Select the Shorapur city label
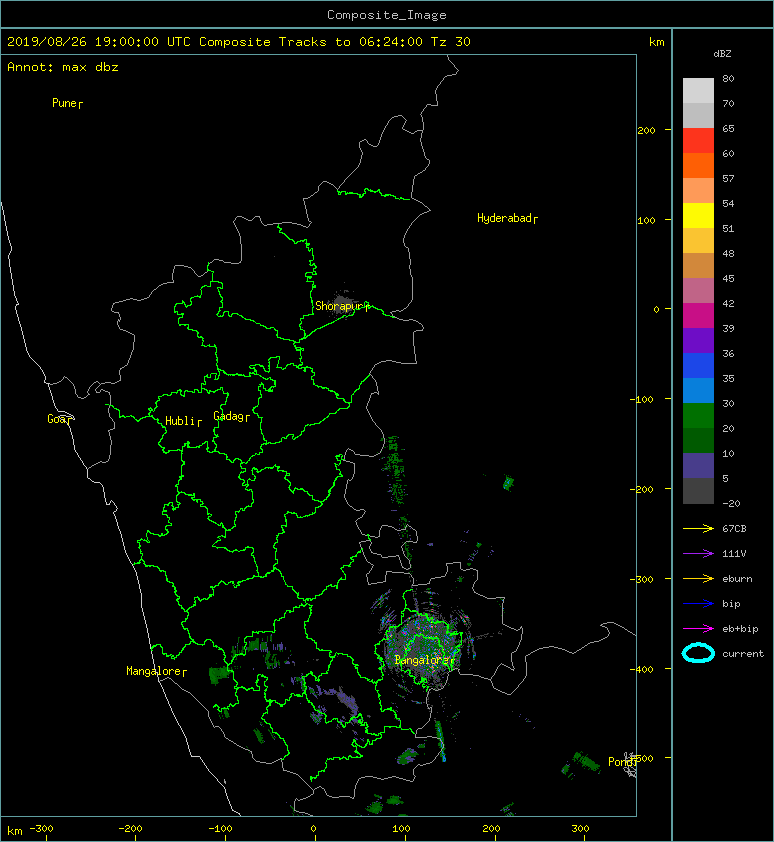The height and width of the screenshot is (842, 774). tap(342, 306)
